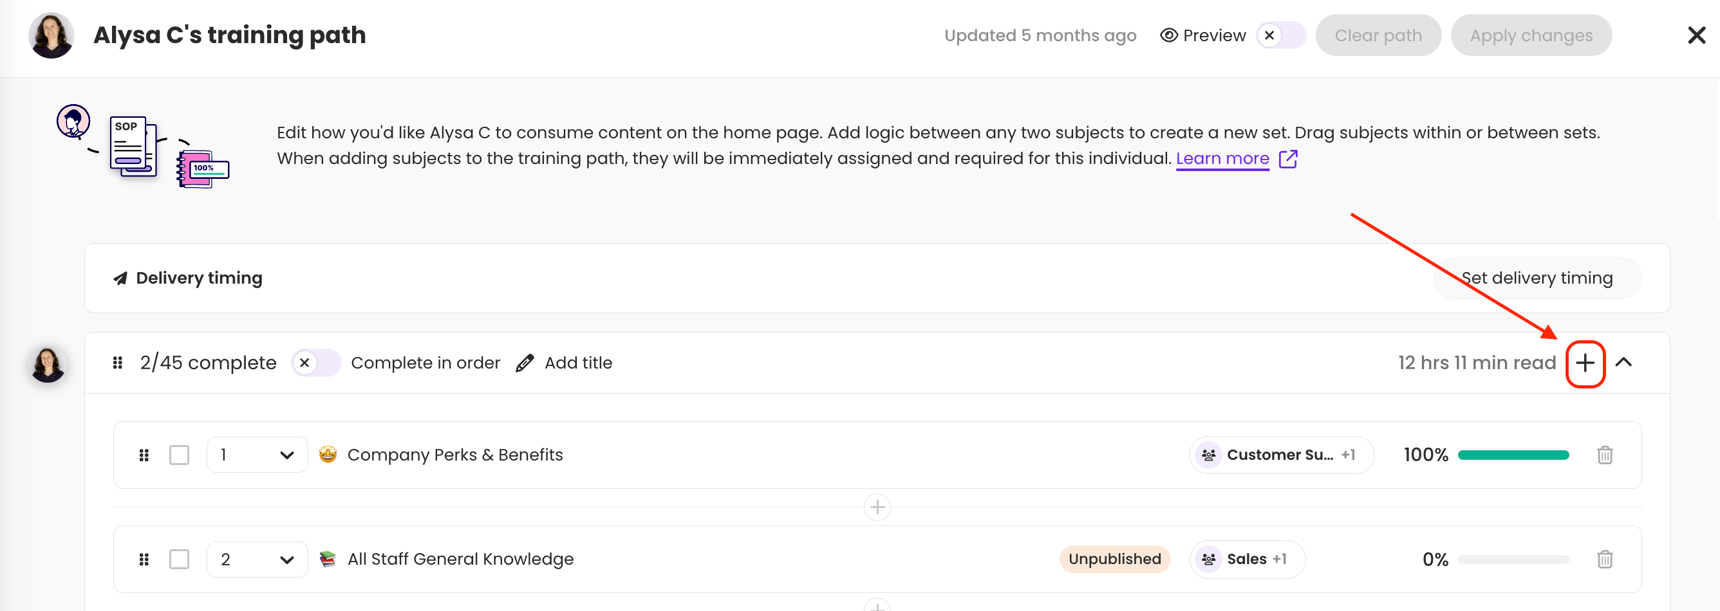This screenshot has height=611, width=1720.
Task: Click drag handle of All Staff General Knowledge
Action: pyautogui.click(x=144, y=559)
